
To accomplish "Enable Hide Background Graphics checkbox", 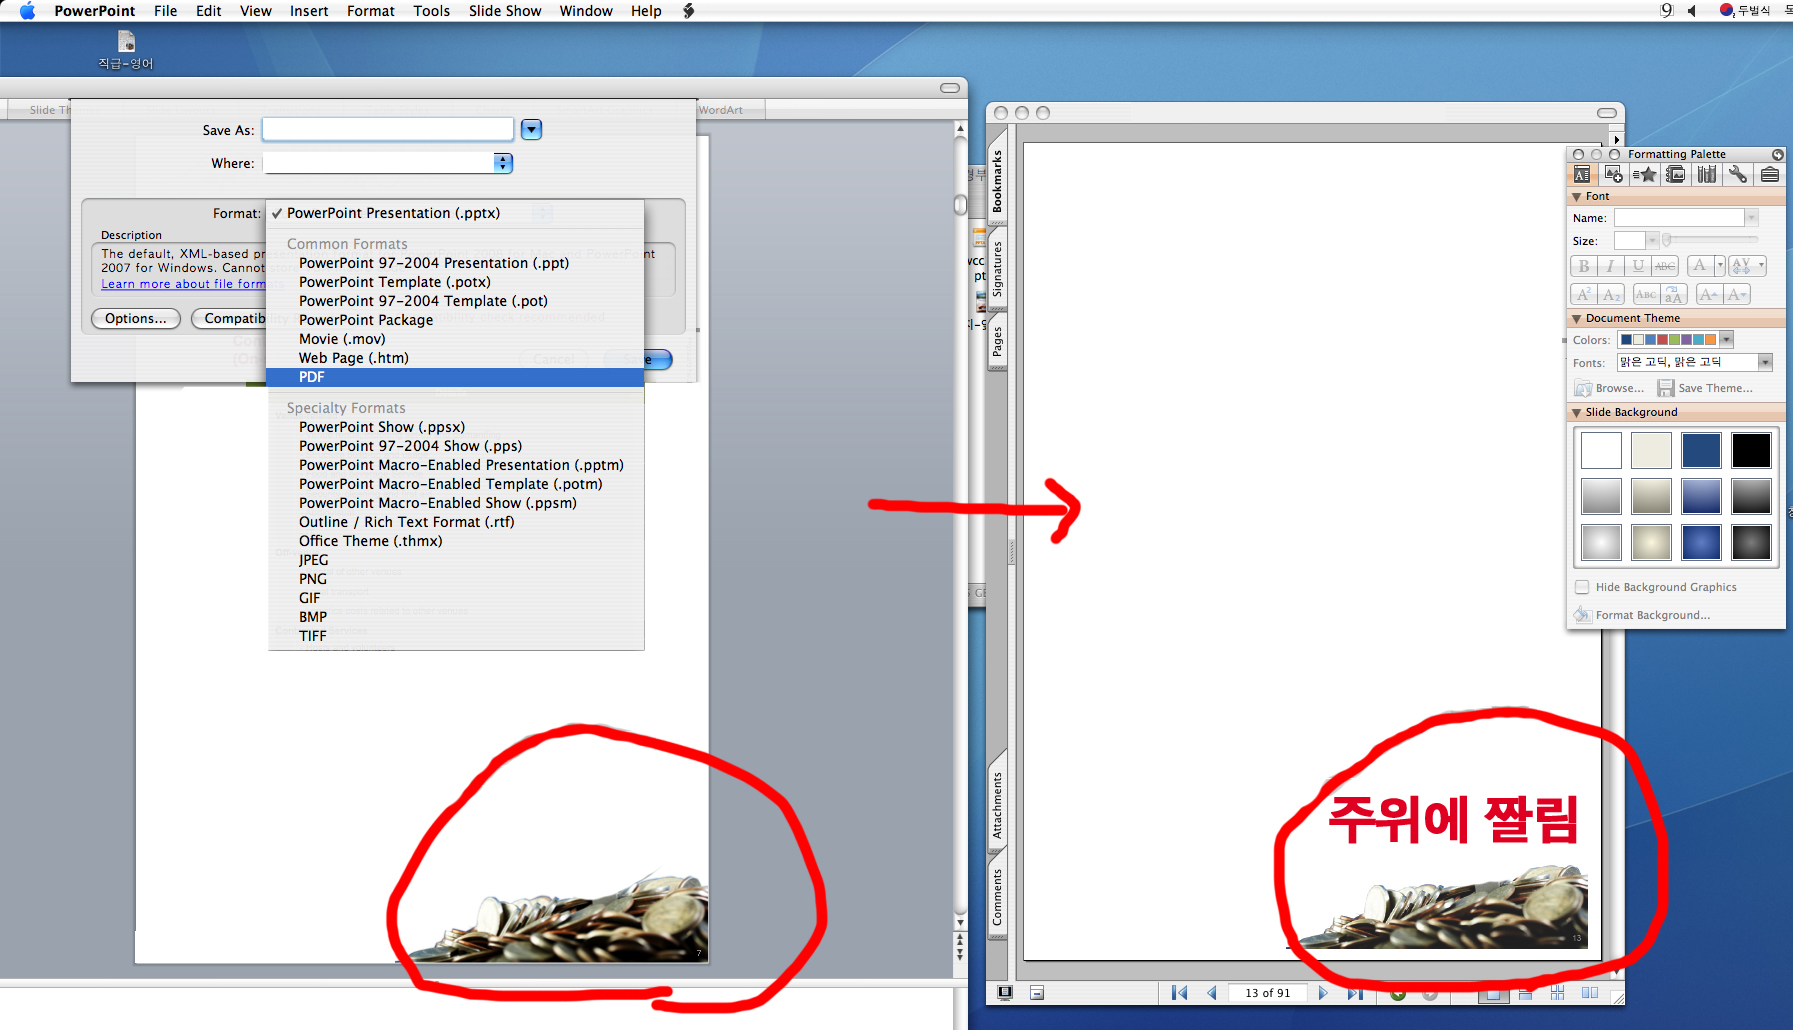I will [1582, 587].
